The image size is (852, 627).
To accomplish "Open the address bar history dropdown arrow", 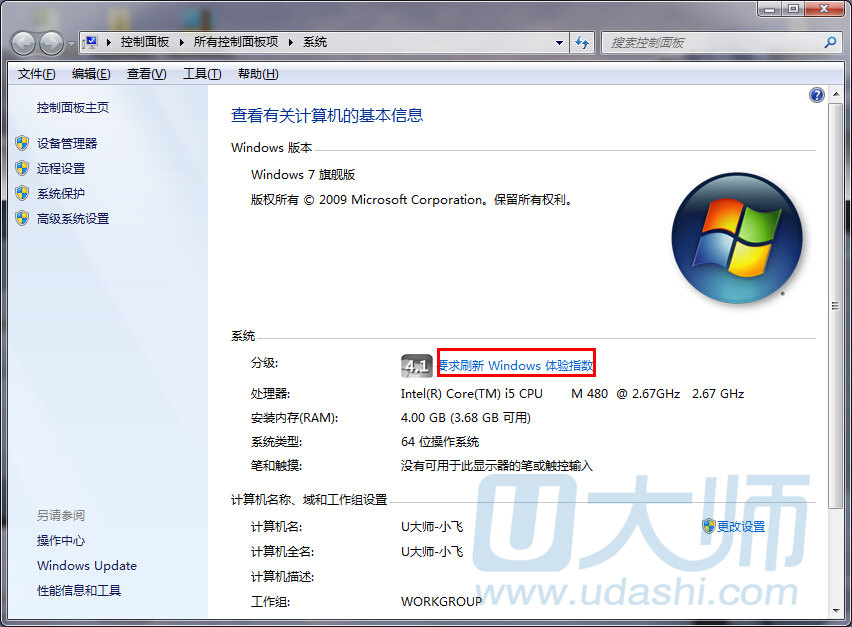I will click(x=560, y=43).
